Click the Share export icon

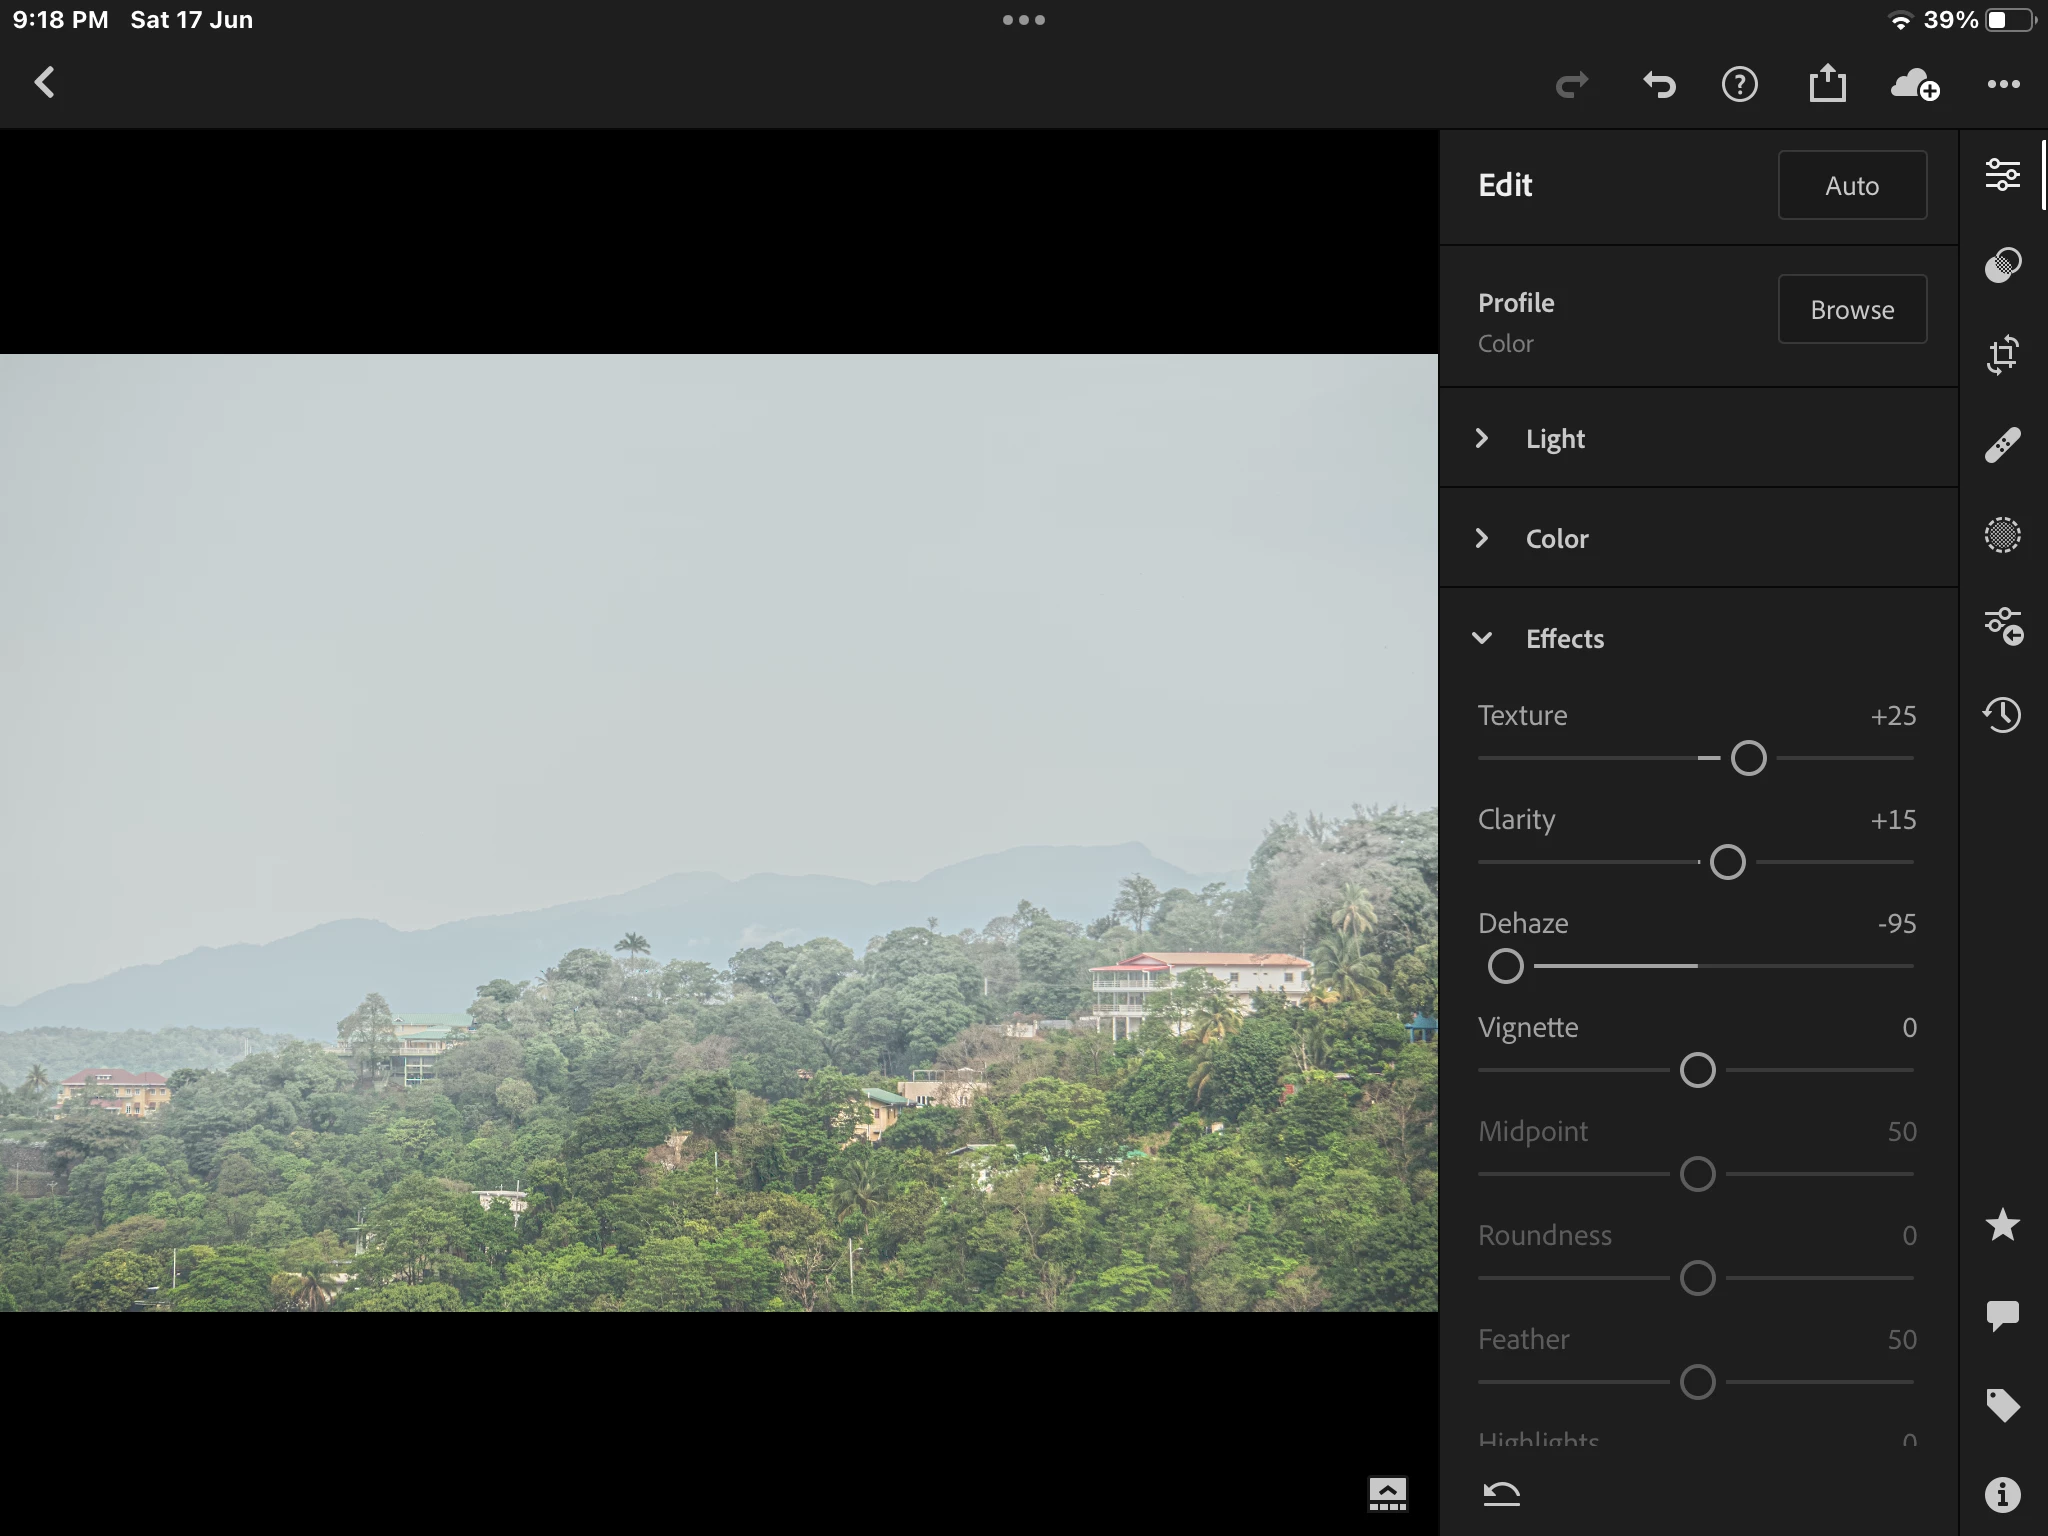point(1827,84)
